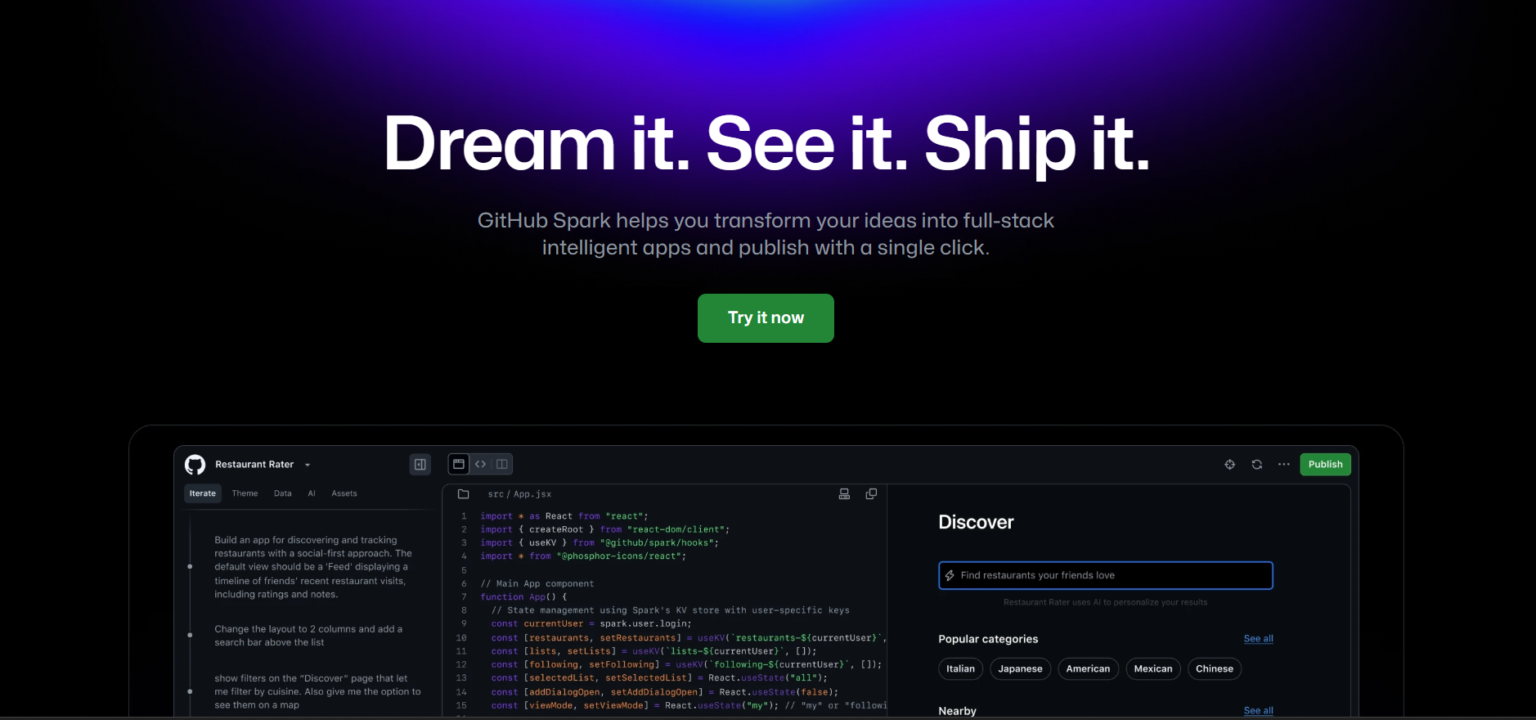Click the folder icon beside src/App.jsx

click(x=463, y=494)
